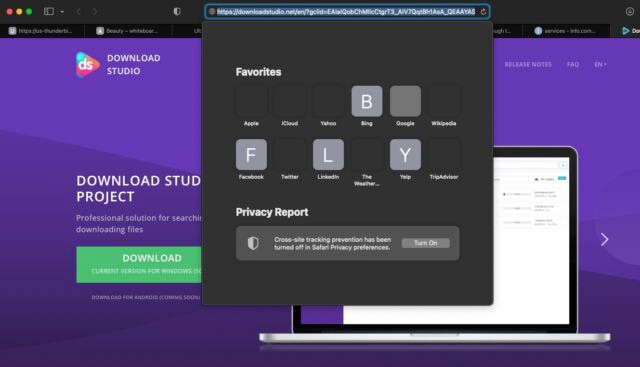Click the Safari privacy shield toolbar icon
Image resolution: width=640 pixels, height=367 pixels.
(177, 11)
